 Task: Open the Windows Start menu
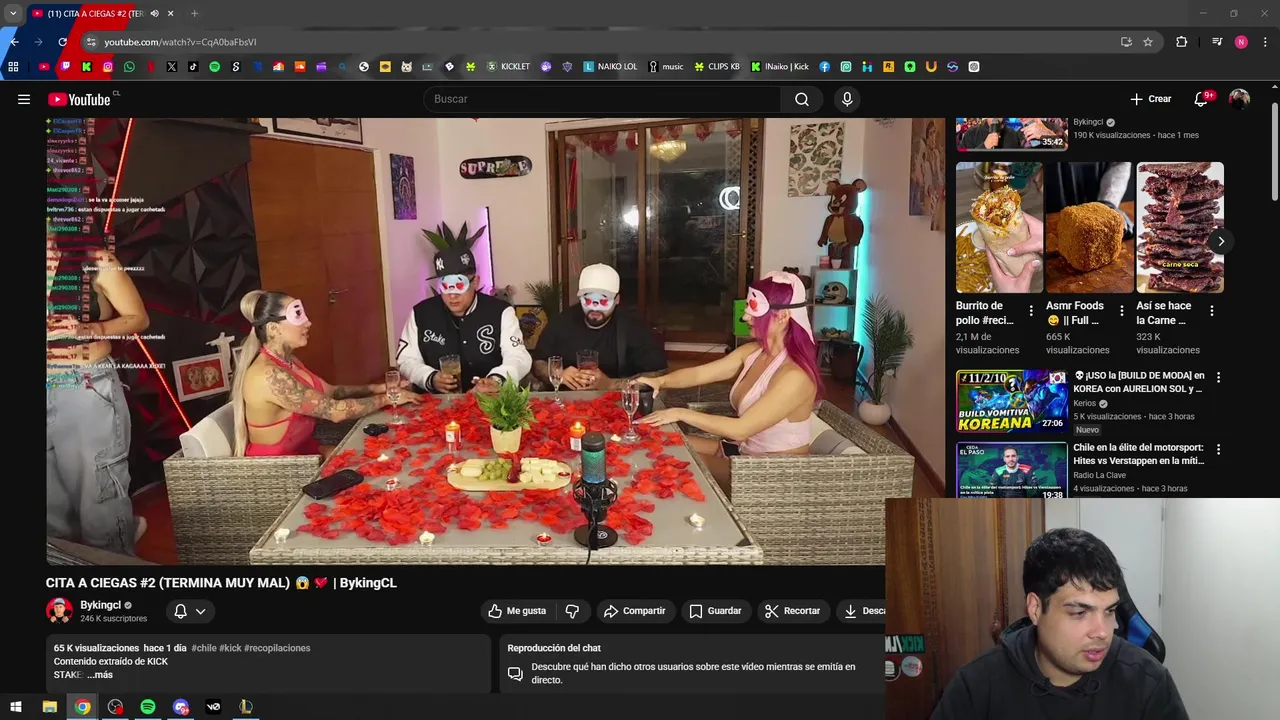tap(16, 707)
